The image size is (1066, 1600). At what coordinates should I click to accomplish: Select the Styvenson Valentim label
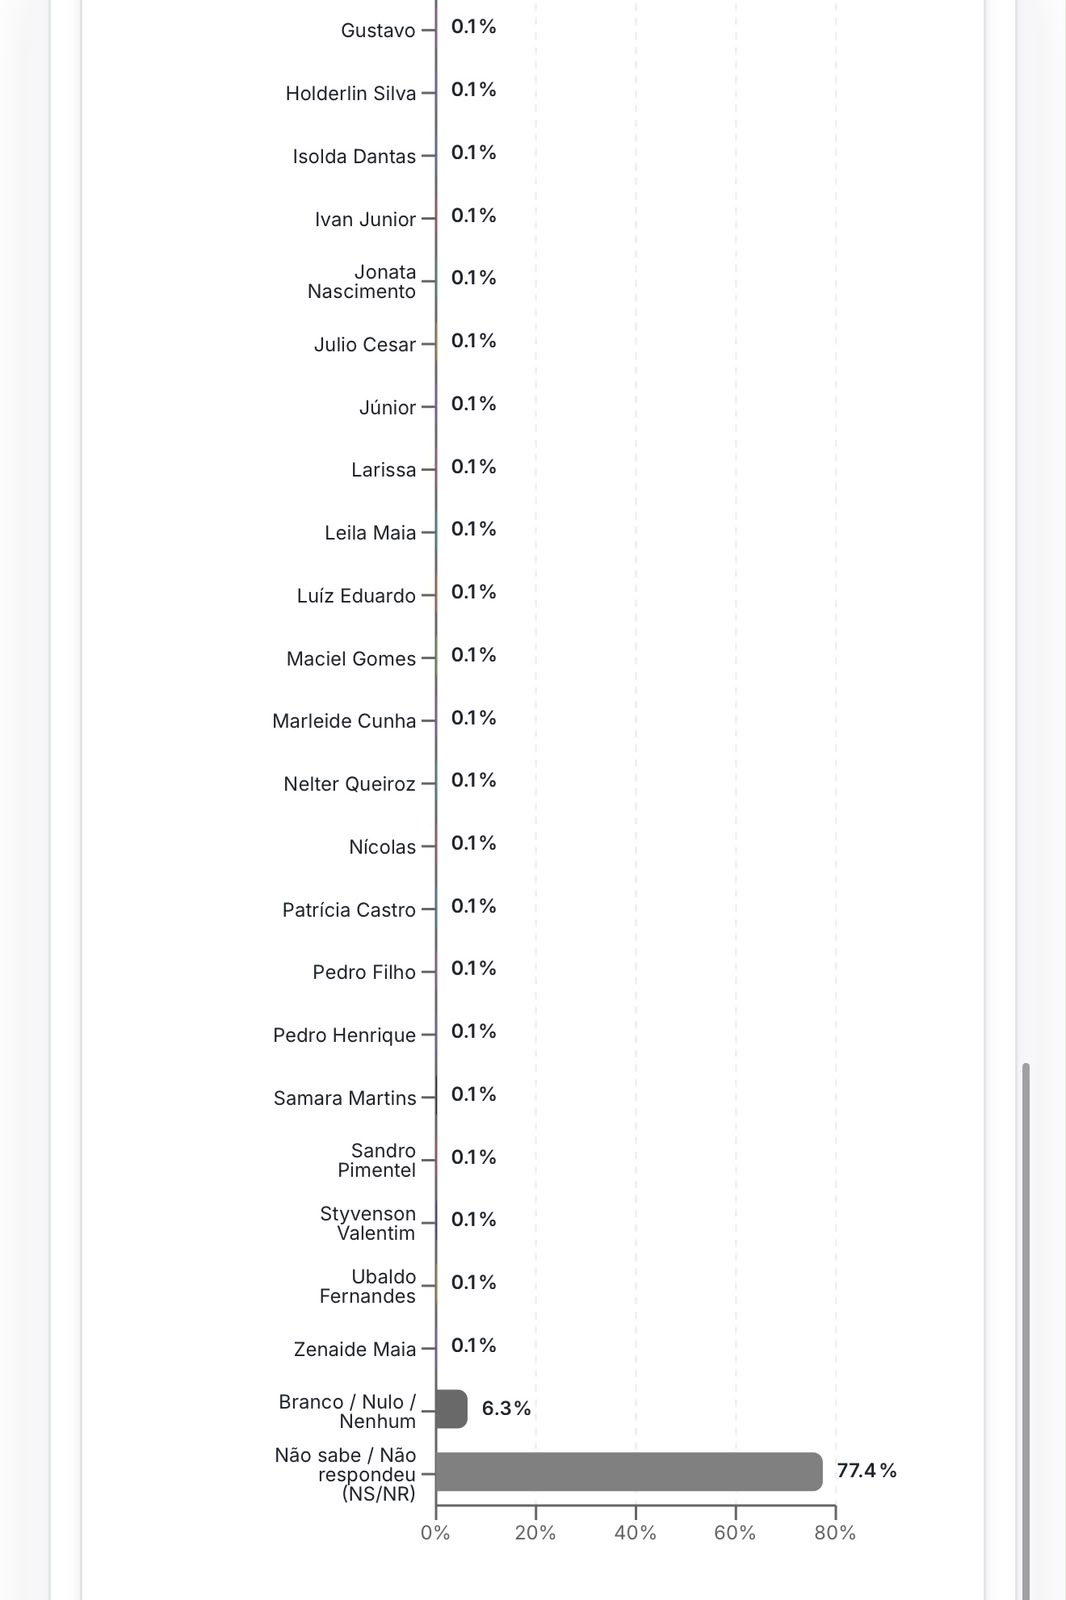(367, 1223)
